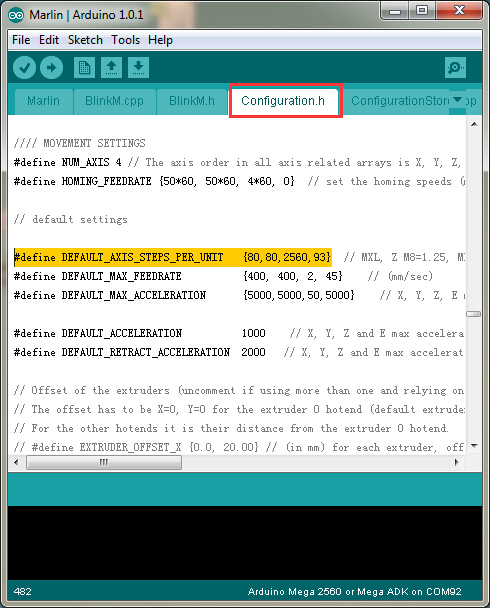
Task: Click the vertical scrollbar up arrow
Action: 474,124
